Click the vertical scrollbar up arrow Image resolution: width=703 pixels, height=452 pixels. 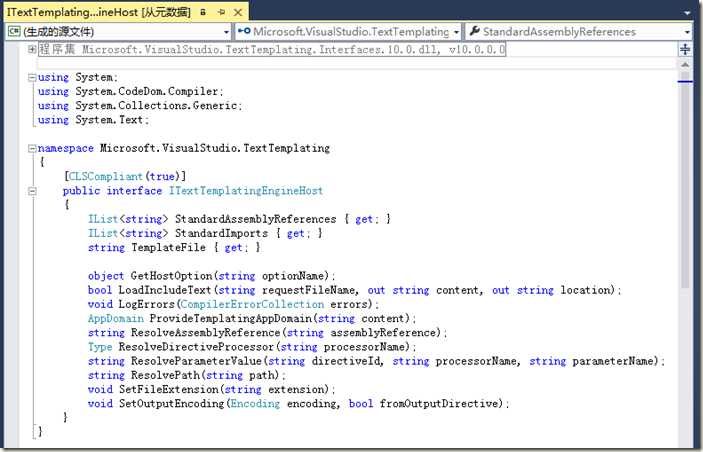pos(685,65)
